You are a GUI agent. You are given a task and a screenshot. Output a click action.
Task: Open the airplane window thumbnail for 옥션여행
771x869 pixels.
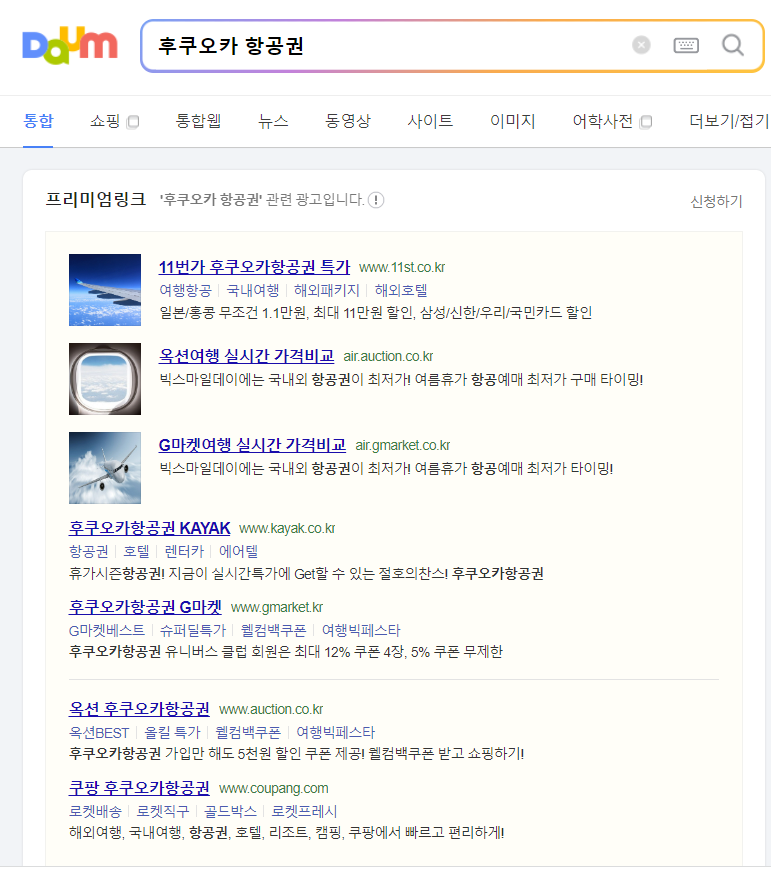coord(105,379)
